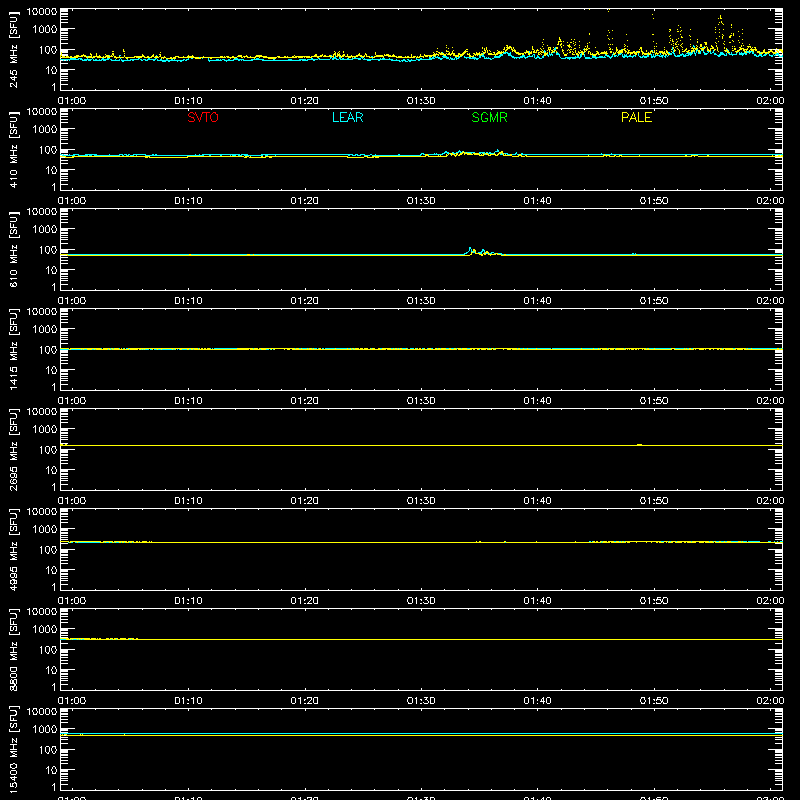Click the 1000 tick label on the 610 MHz axis
The height and width of the screenshot is (800, 800).
45,230
